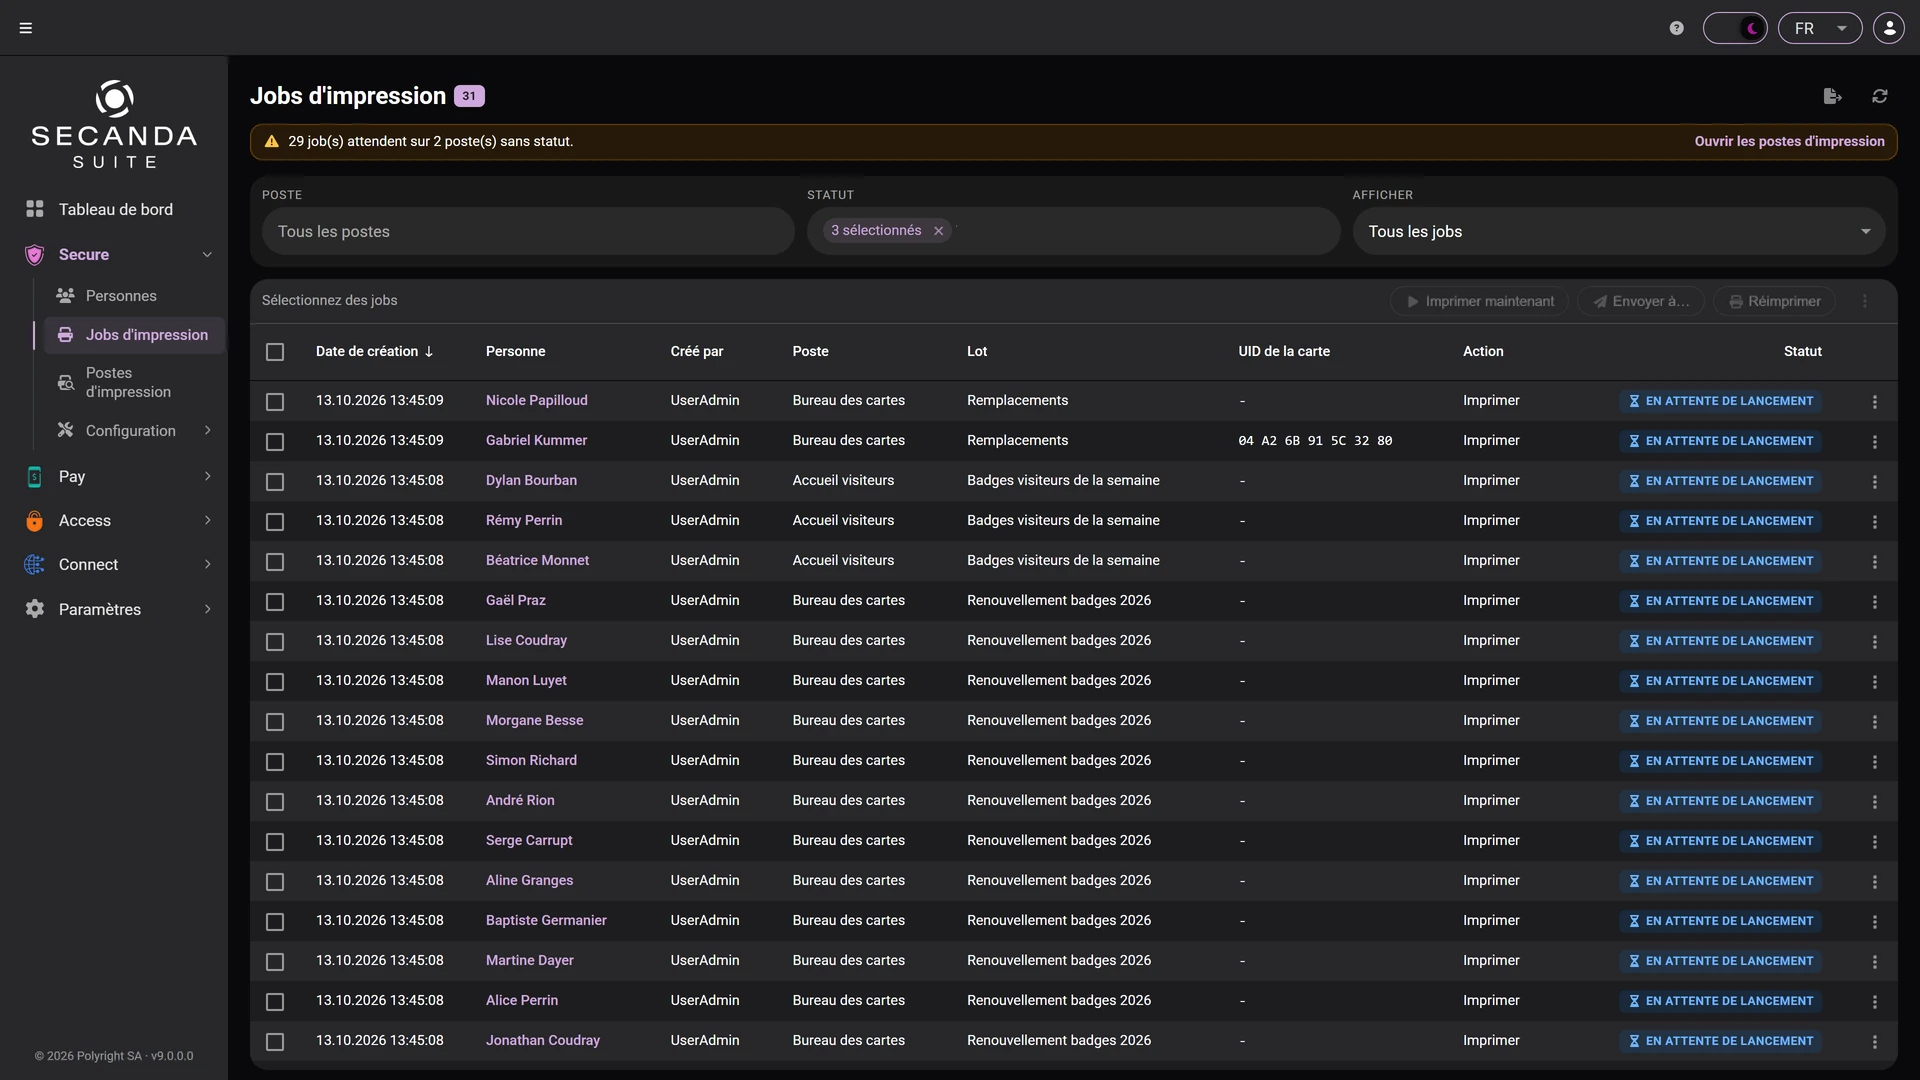Click the Réimprimer button
1920x1080 pixels.
[1774, 301]
